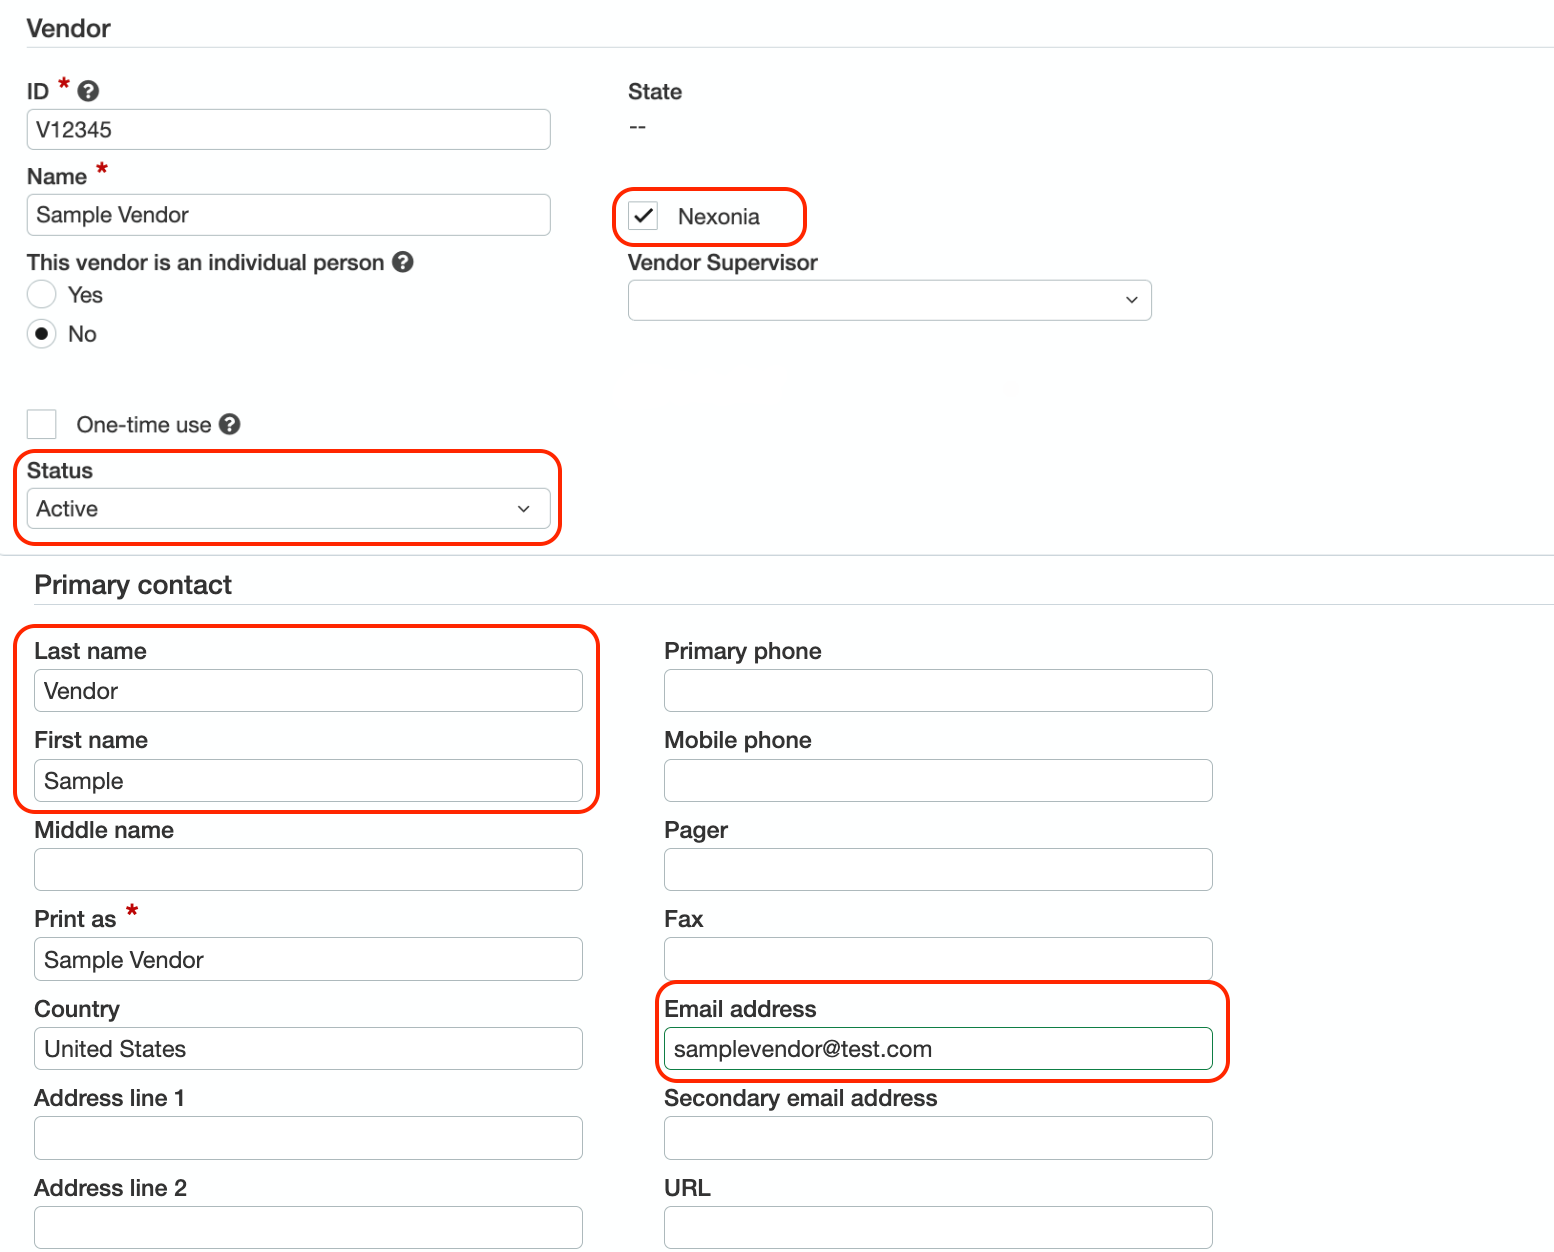Select Yes for individual person vendor

click(x=42, y=295)
